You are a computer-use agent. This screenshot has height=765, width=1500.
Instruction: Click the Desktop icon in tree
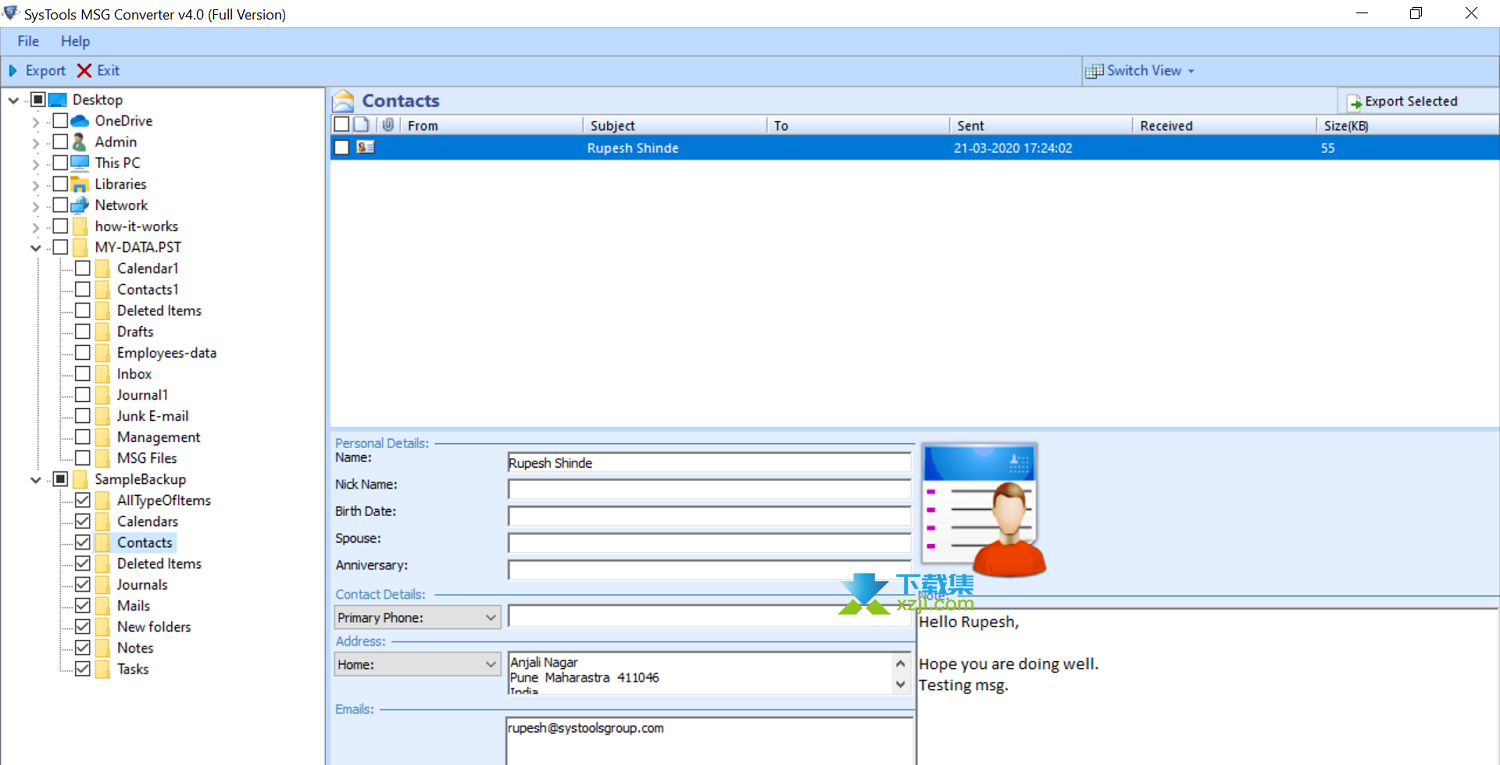58,100
